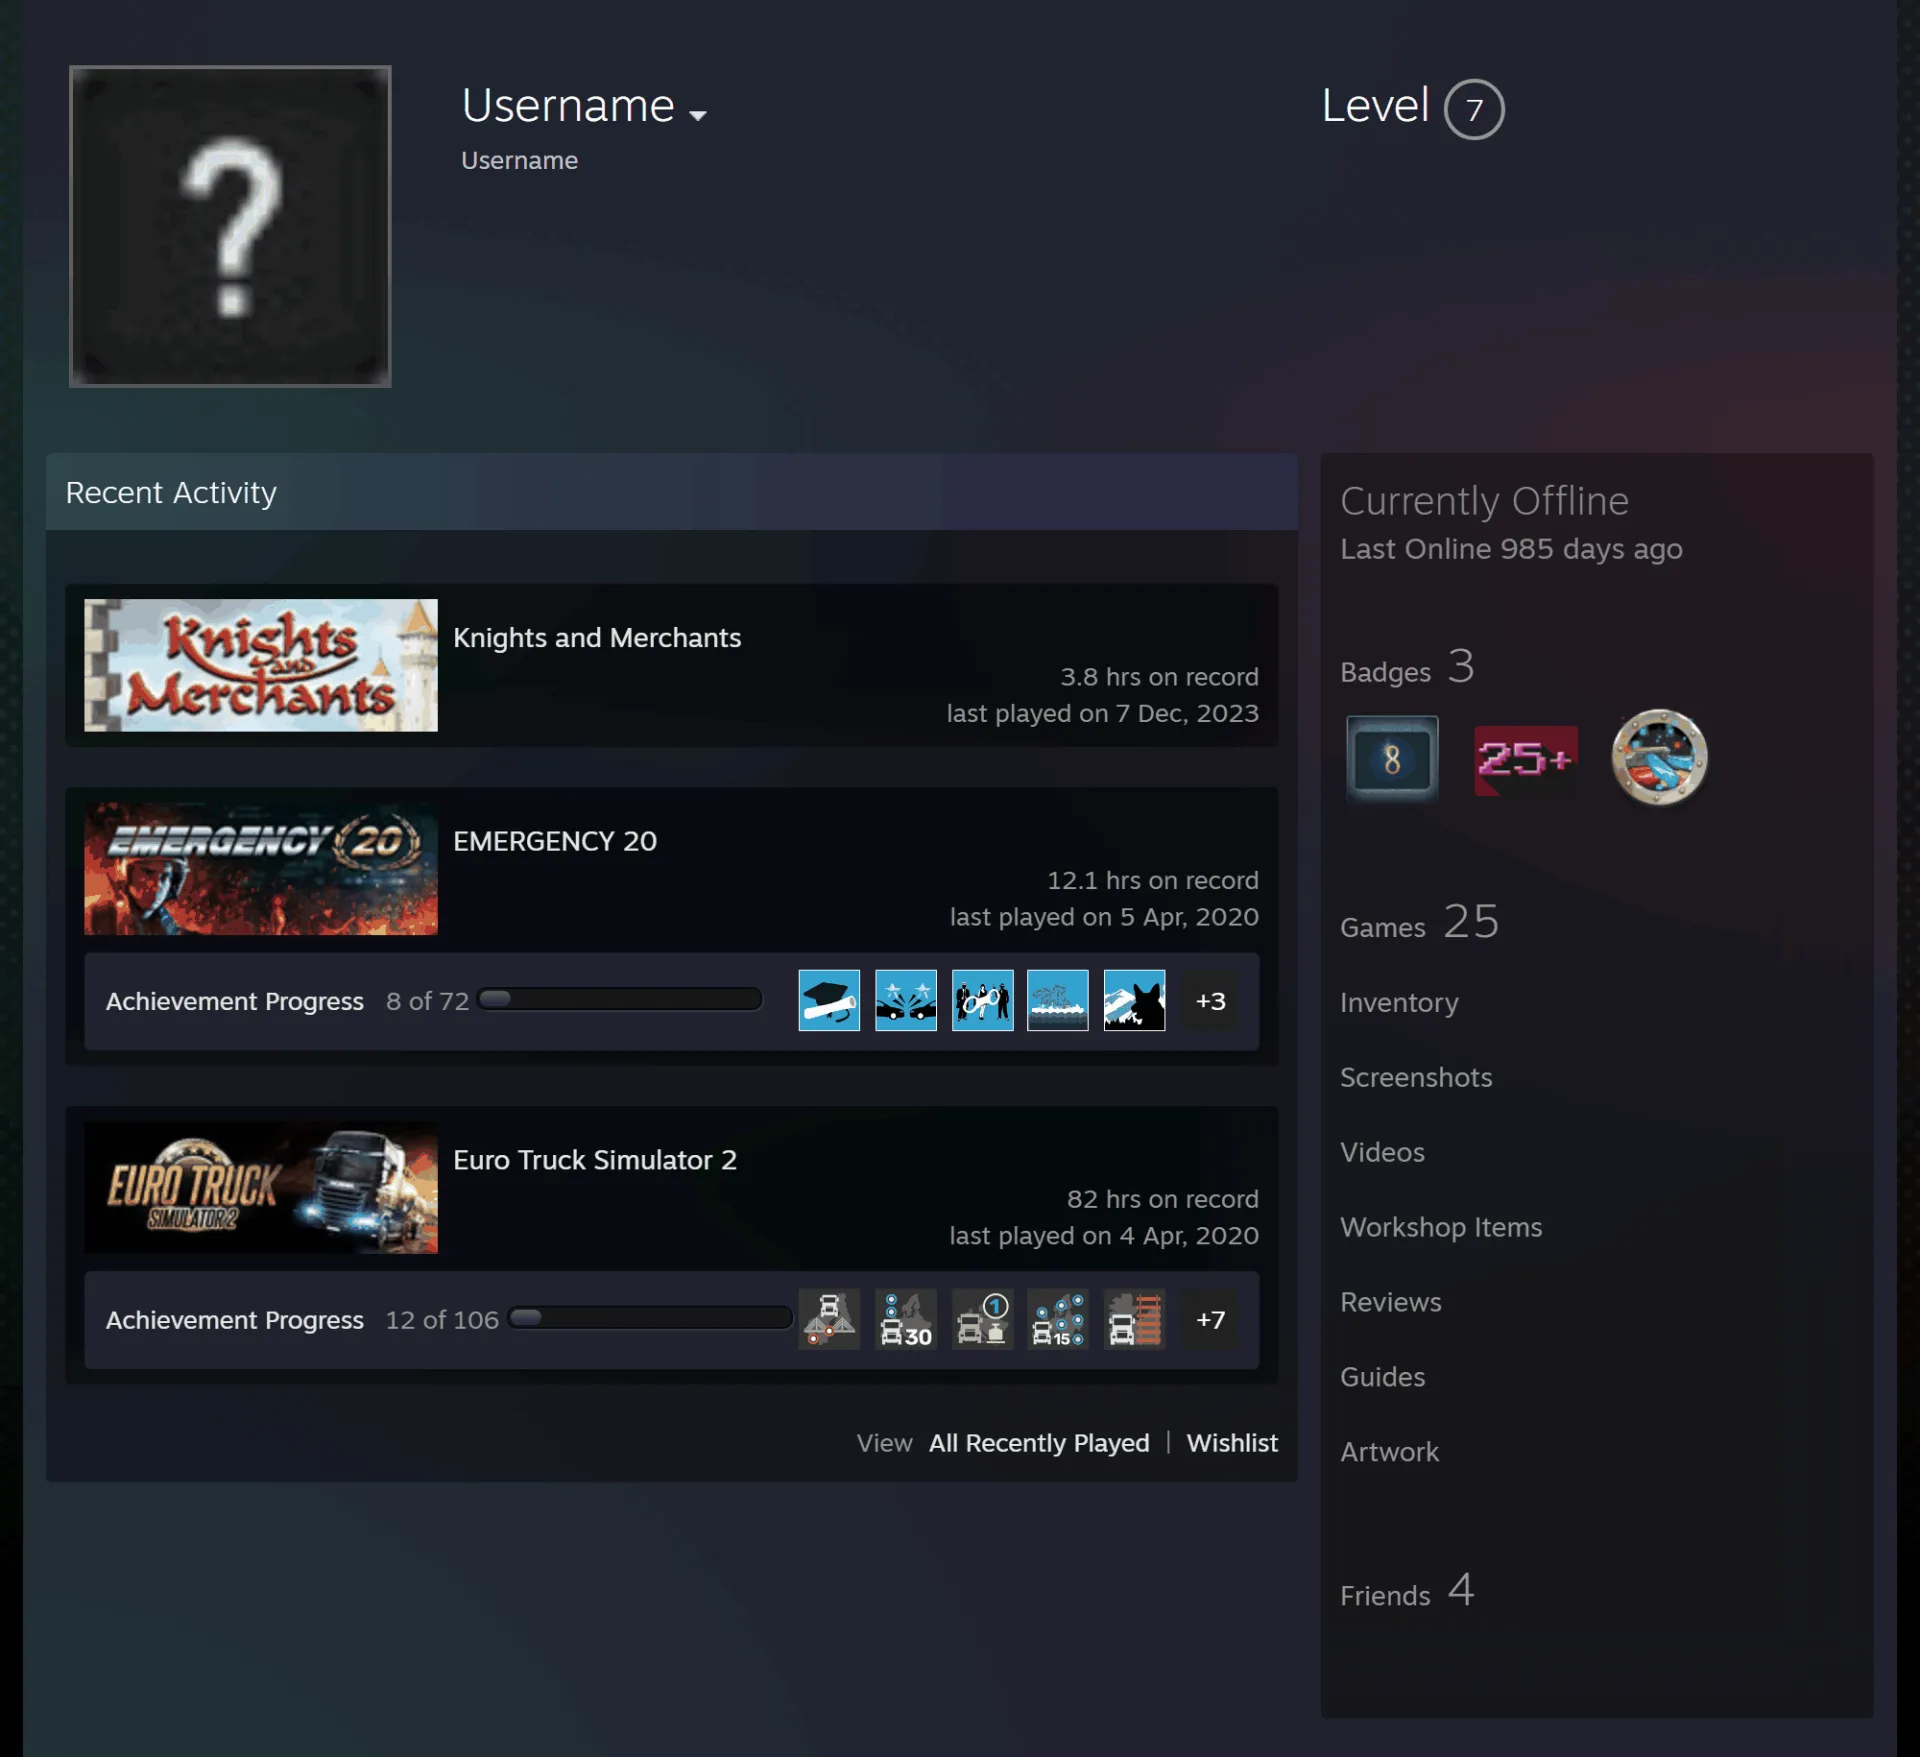The width and height of the screenshot is (1920, 1757).
Task: Select the truck with orange bars achievement
Action: pyautogui.click(x=1134, y=1319)
